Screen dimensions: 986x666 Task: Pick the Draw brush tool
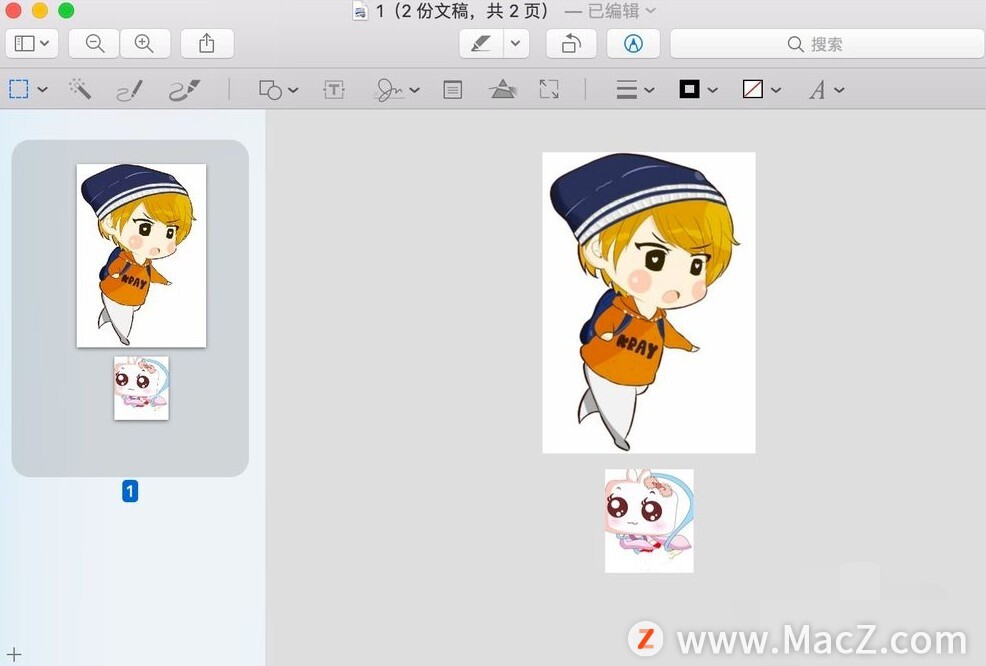click(x=184, y=90)
